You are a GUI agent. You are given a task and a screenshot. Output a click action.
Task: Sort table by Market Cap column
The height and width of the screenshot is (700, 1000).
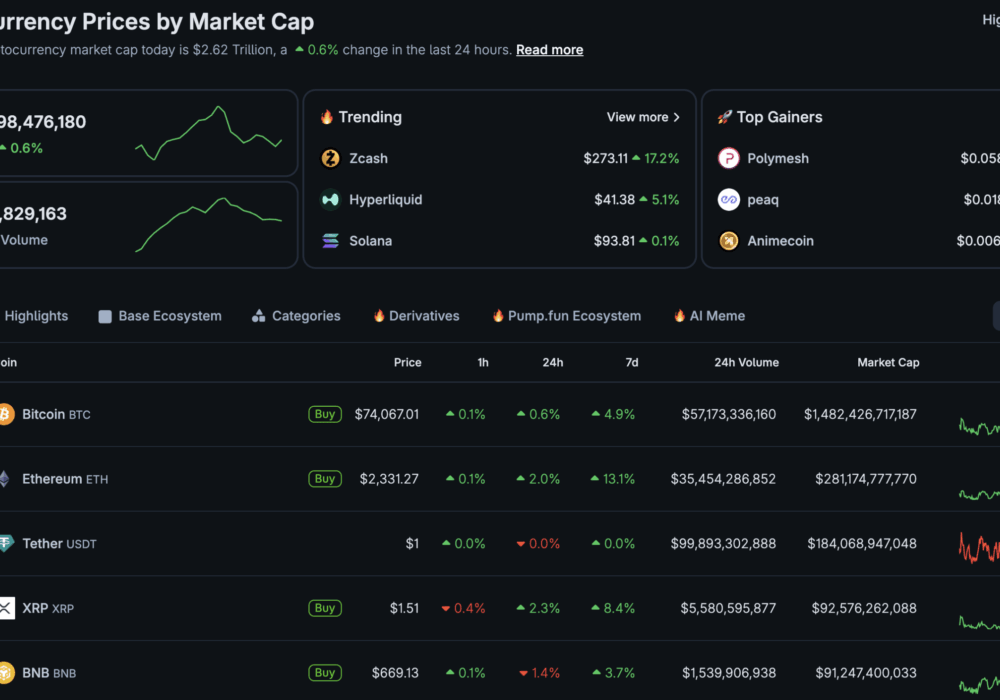887,363
